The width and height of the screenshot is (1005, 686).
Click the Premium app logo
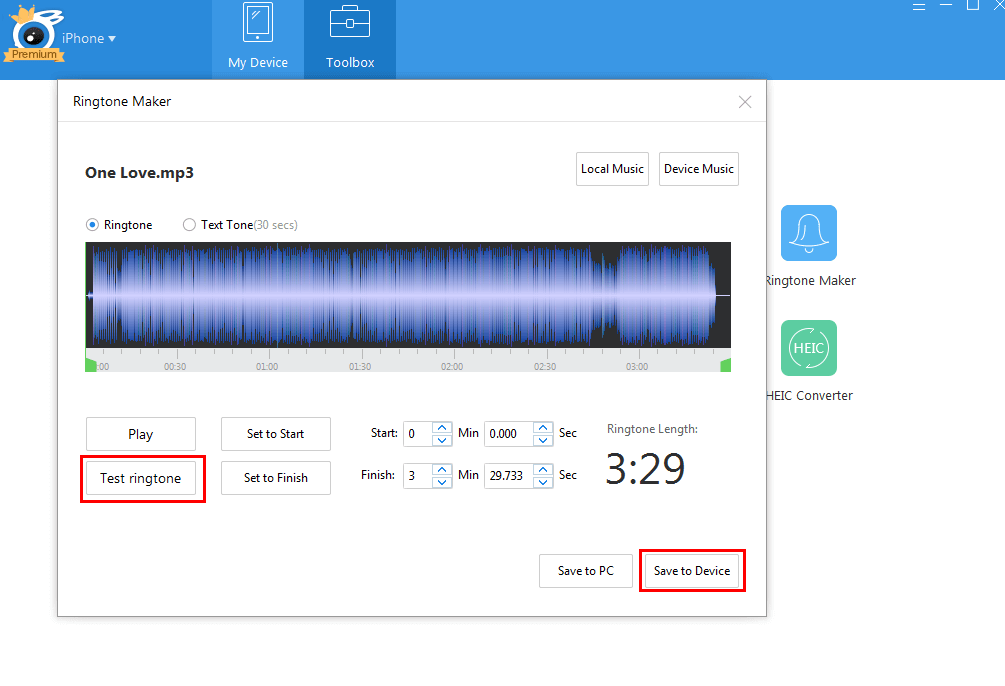[35, 38]
